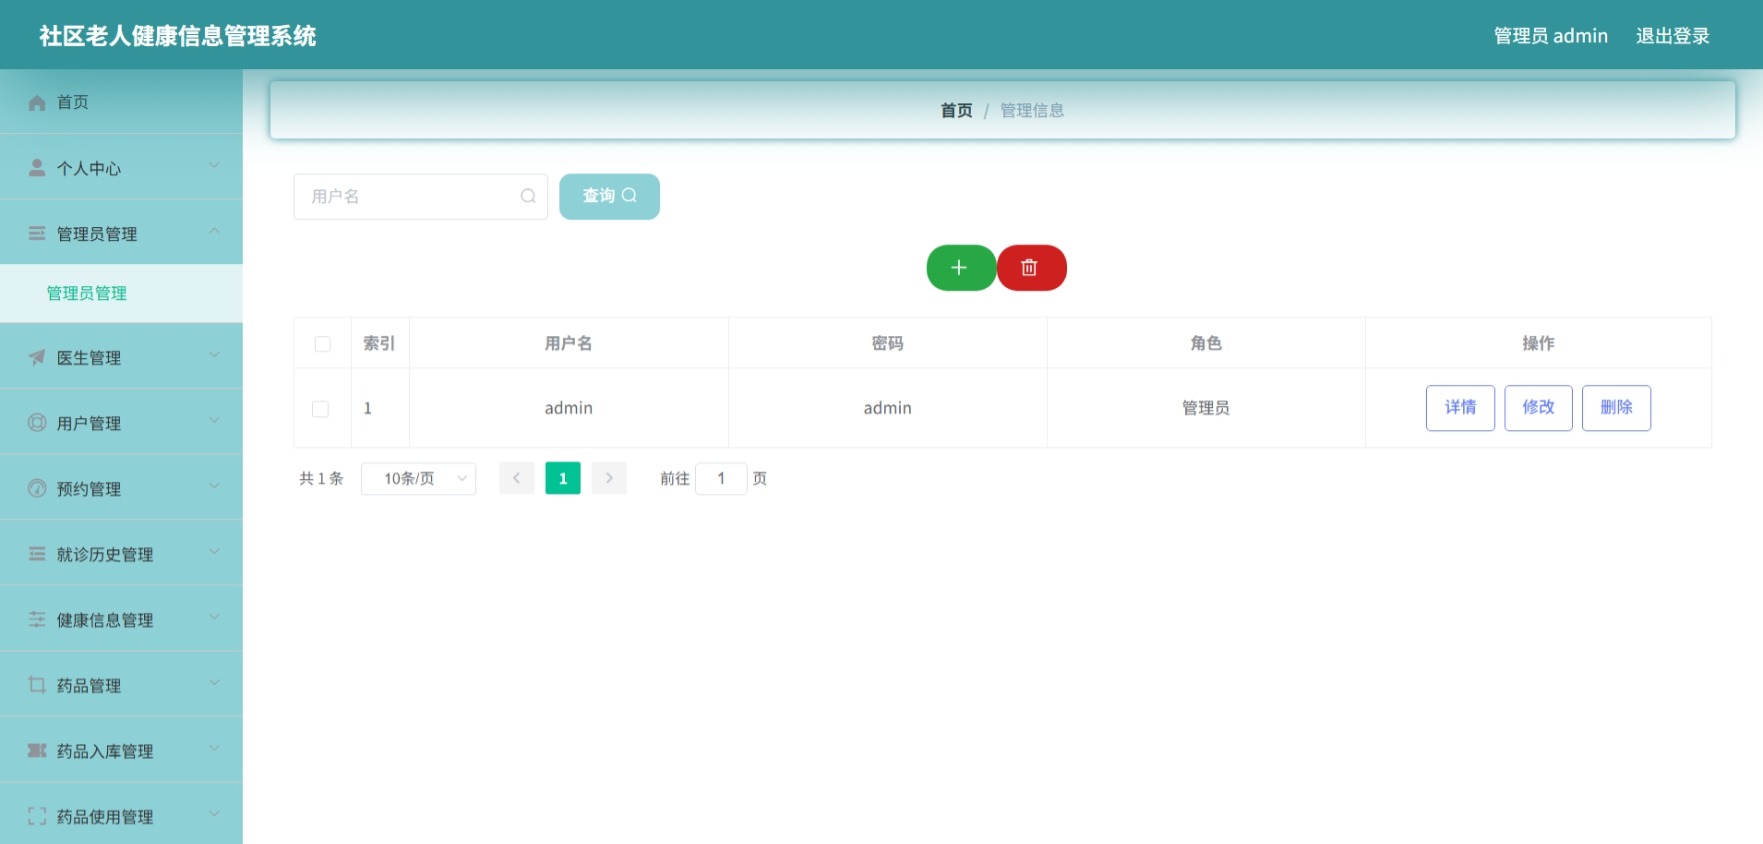Click the icon beside 药品入库管理

pos(37,751)
